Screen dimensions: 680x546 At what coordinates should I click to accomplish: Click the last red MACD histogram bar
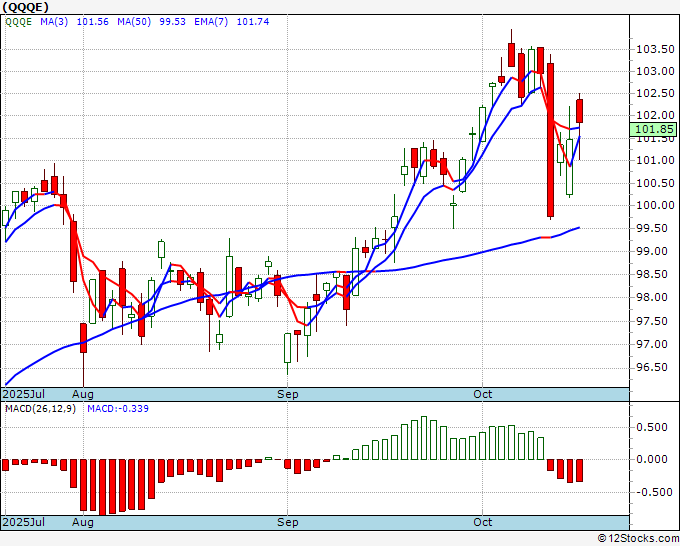coord(579,470)
